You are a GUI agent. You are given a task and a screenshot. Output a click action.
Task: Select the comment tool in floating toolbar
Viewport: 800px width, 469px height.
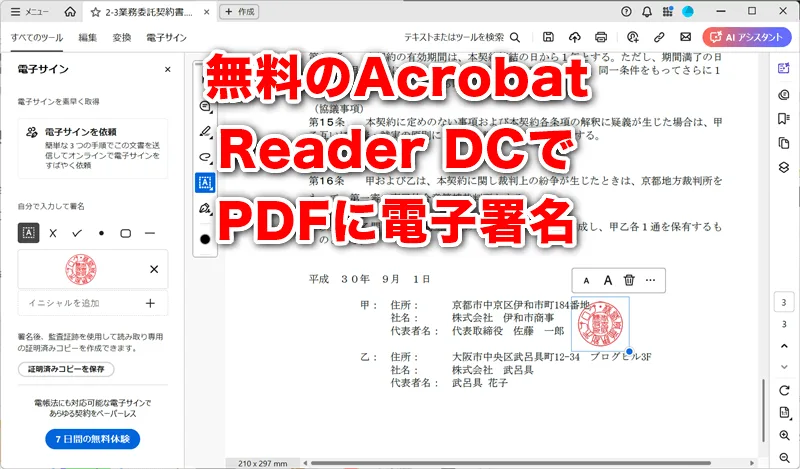[x=205, y=107]
